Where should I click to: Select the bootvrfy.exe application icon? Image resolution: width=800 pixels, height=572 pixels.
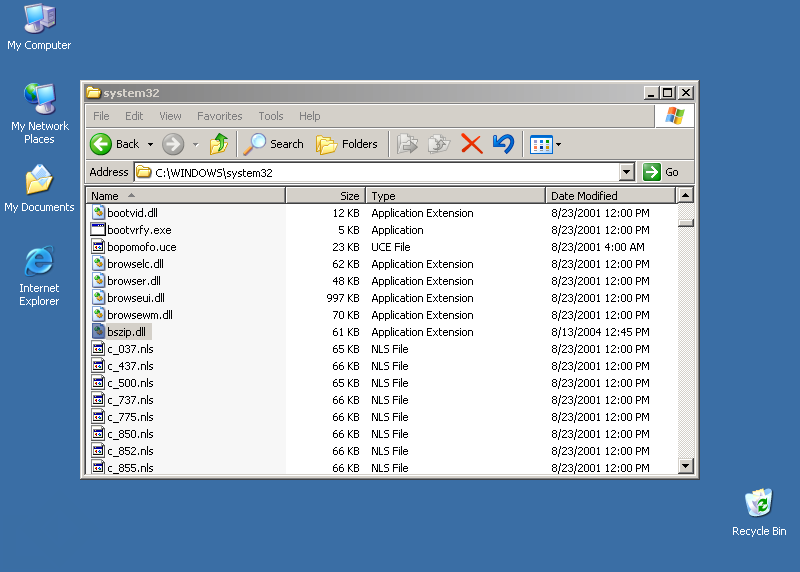click(98, 230)
